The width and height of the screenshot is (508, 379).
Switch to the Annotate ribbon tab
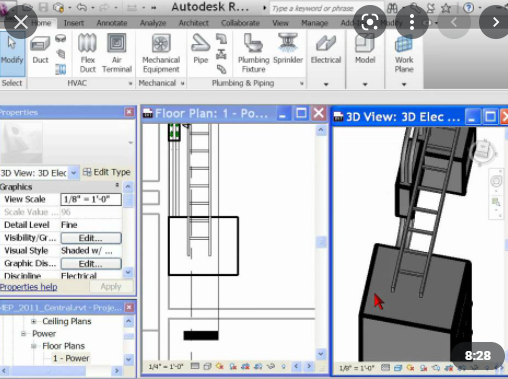click(112, 23)
